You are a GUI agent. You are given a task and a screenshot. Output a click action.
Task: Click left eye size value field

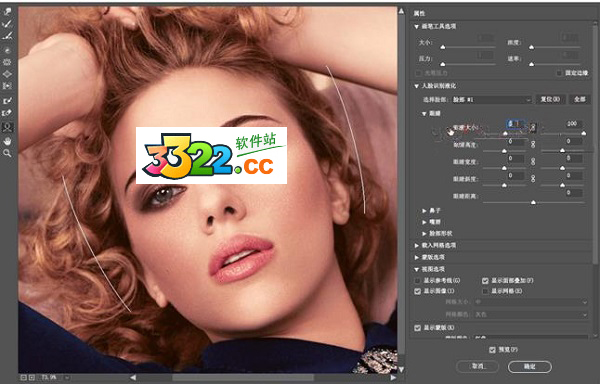516,124
